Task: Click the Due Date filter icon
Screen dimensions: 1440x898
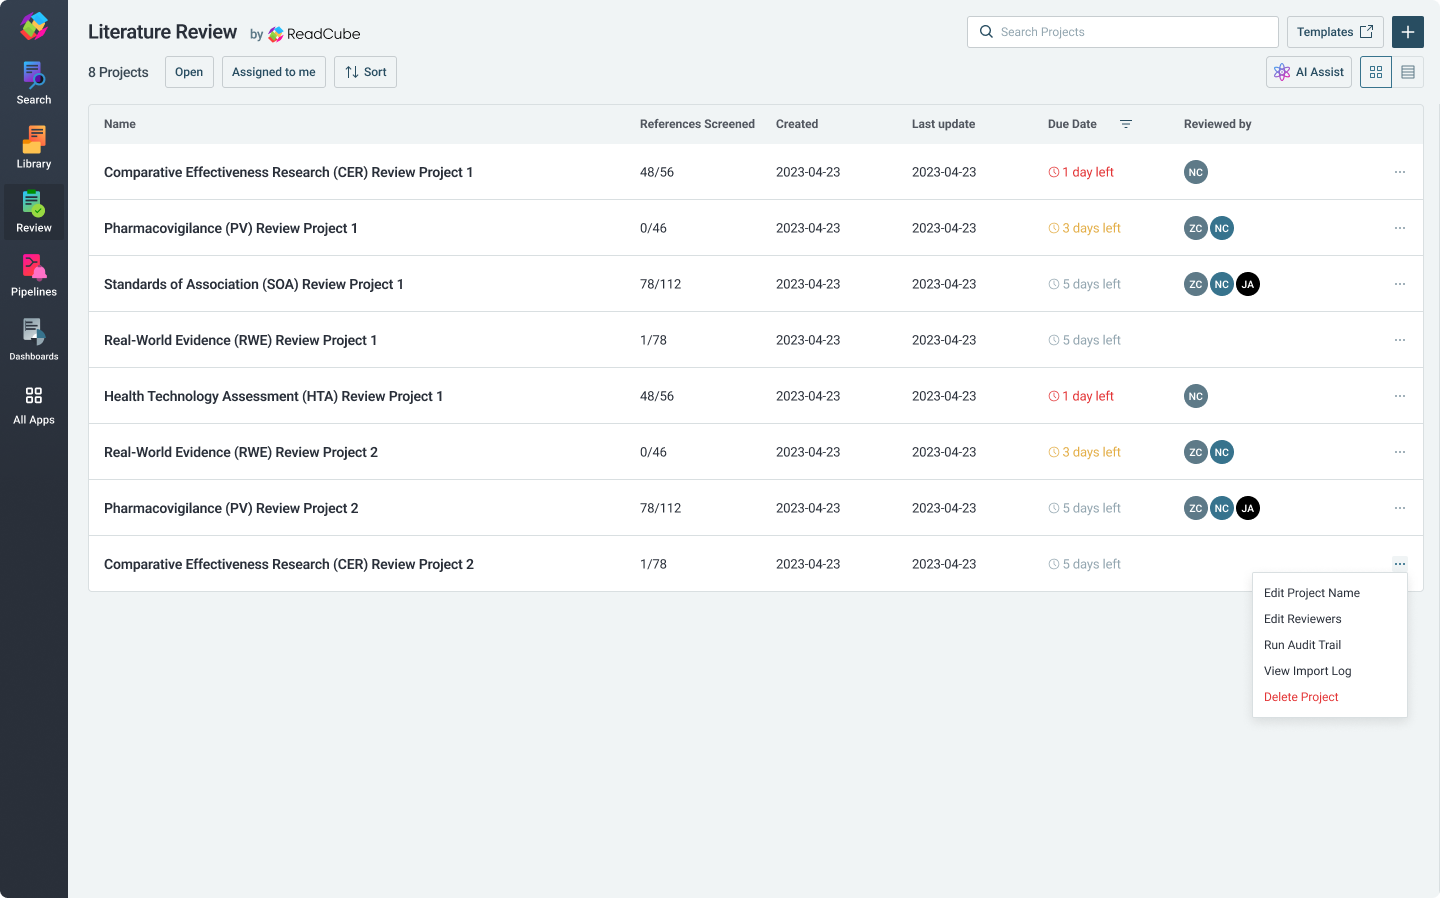Action: click(1126, 124)
